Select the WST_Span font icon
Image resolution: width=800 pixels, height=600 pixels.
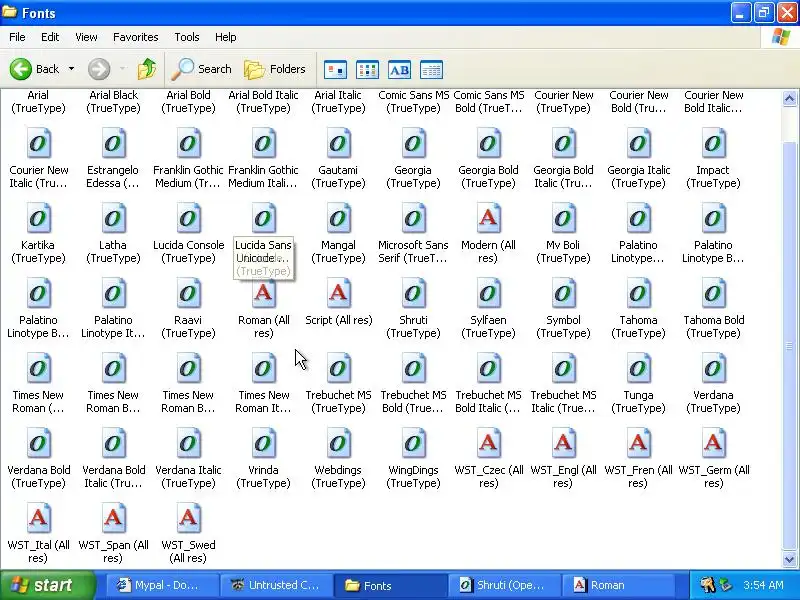click(113, 518)
